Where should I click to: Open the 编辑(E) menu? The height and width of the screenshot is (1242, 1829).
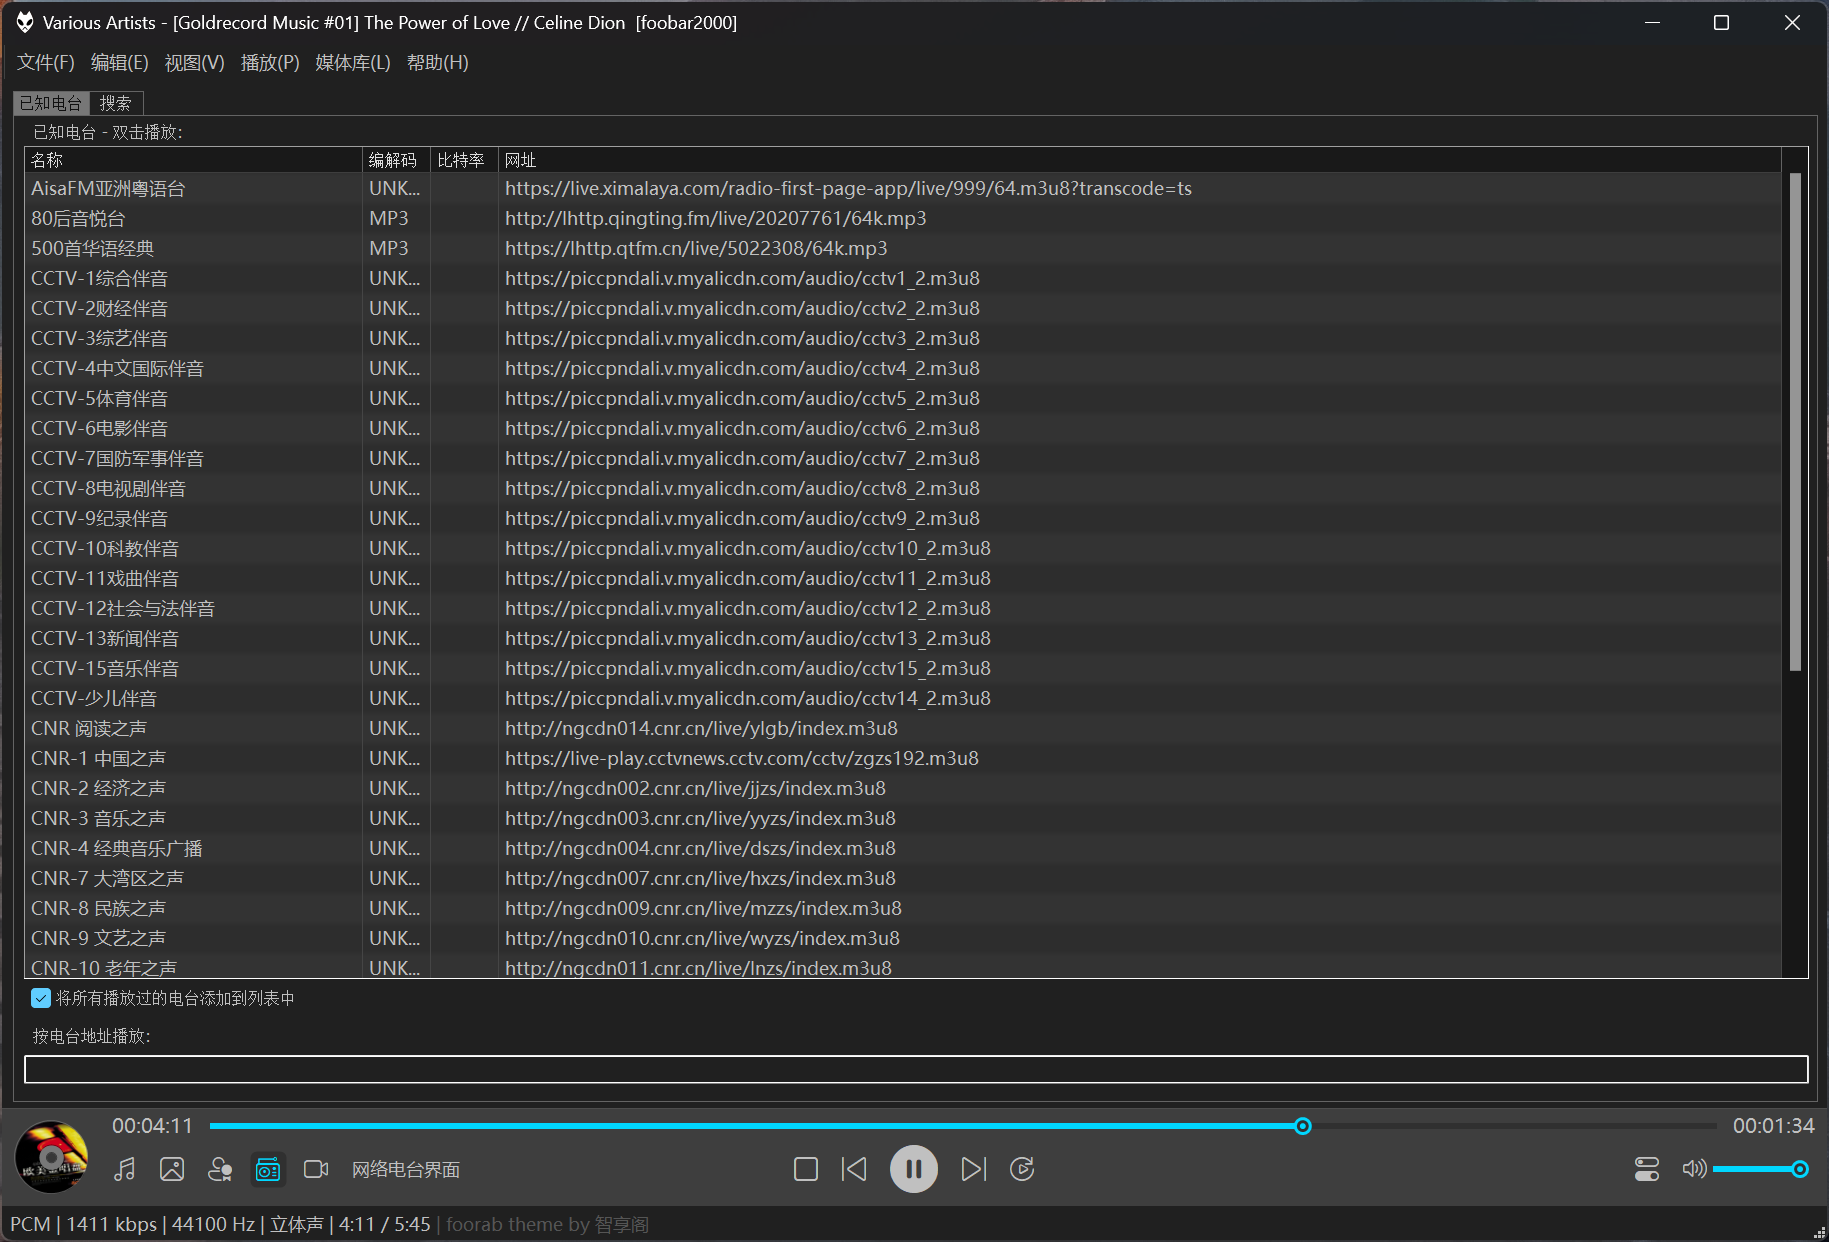pos(119,63)
